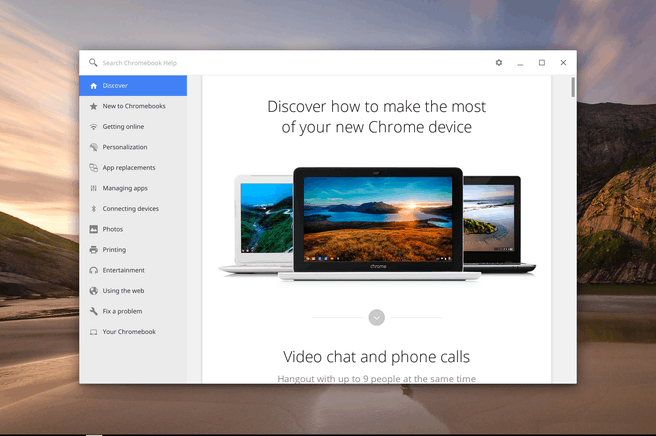
Task: Open settings via the gear icon
Action: pos(499,63)
